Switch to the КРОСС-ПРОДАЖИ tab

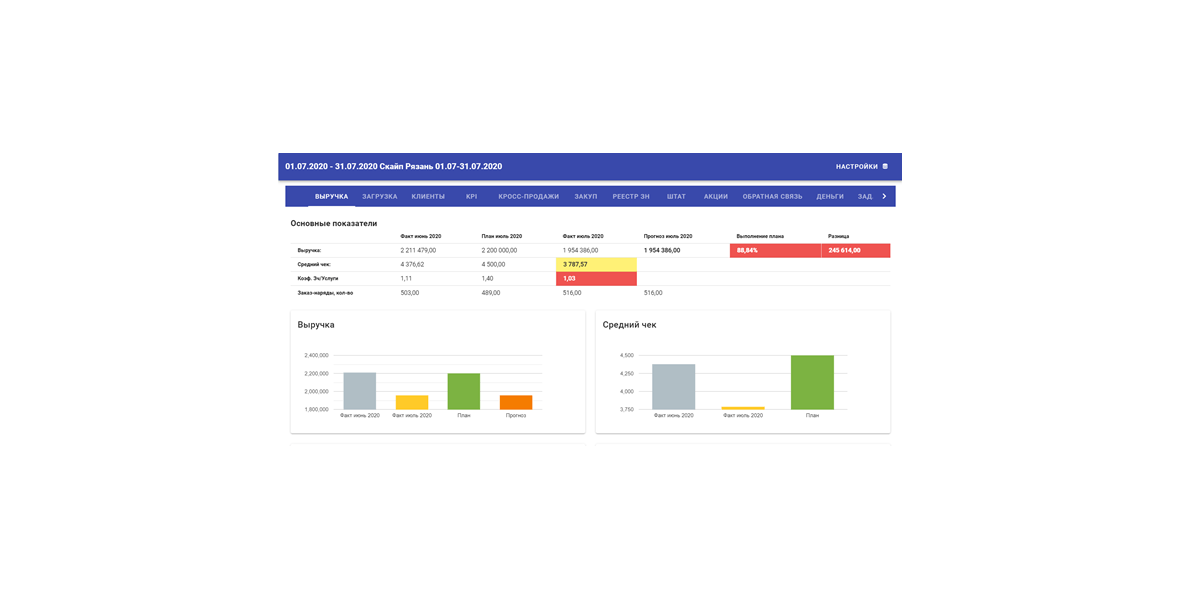[528, 196]
